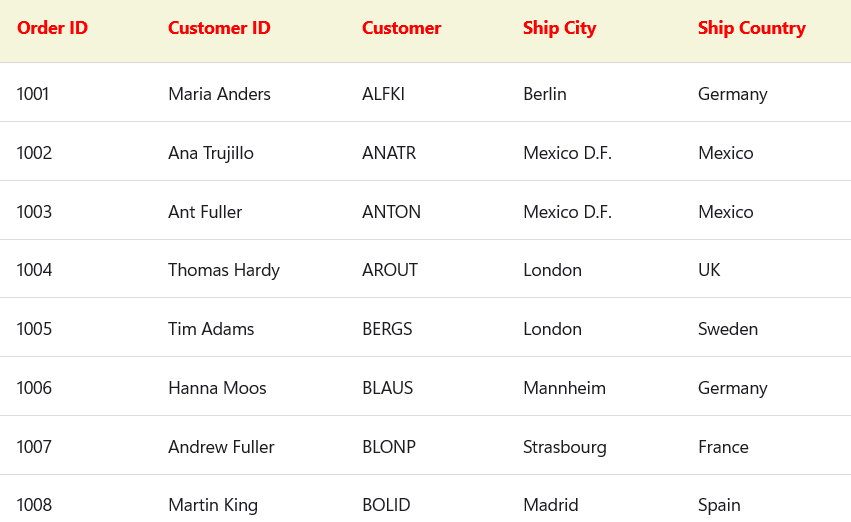The image size is (851, 522).
Task: Click the Madrid ship city cell
Action: (550, 505)
